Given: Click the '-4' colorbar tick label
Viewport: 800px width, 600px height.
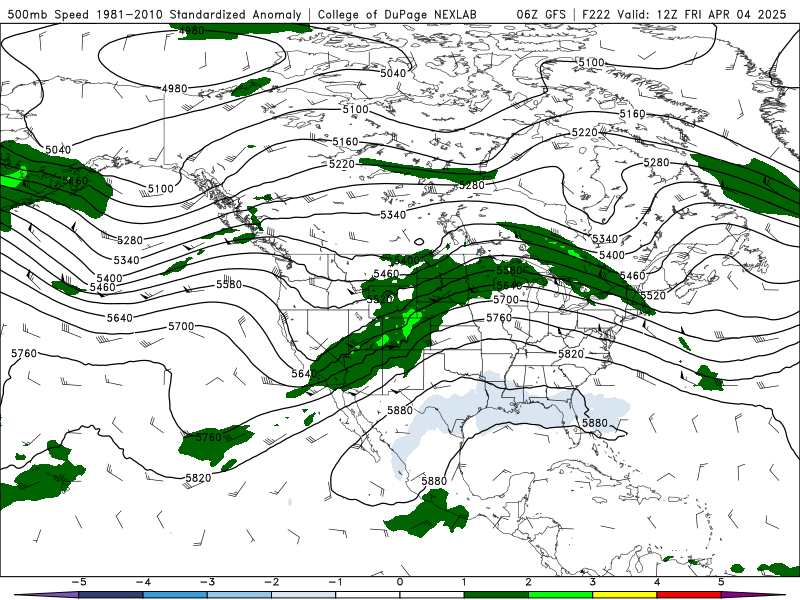Looking at the screenshot, I should (x=142, y=582).
